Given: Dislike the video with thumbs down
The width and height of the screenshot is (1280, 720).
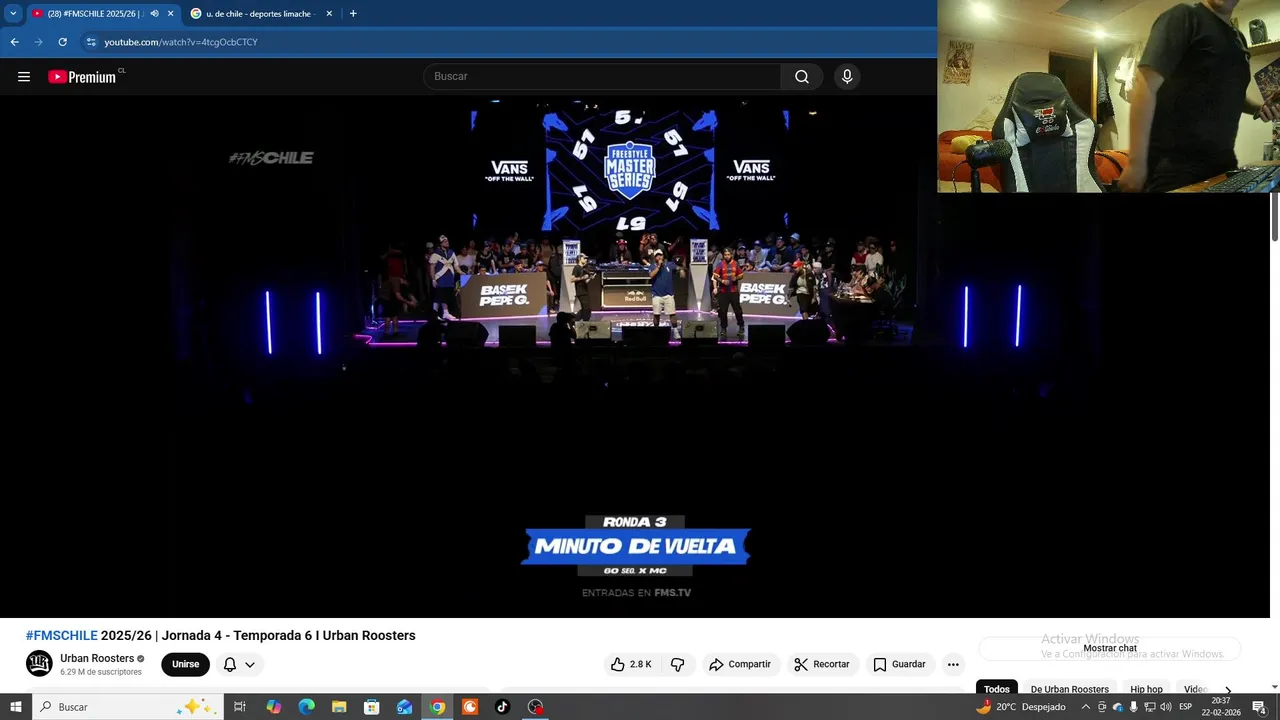Looking at the screenshot, I should coord(678,664).
